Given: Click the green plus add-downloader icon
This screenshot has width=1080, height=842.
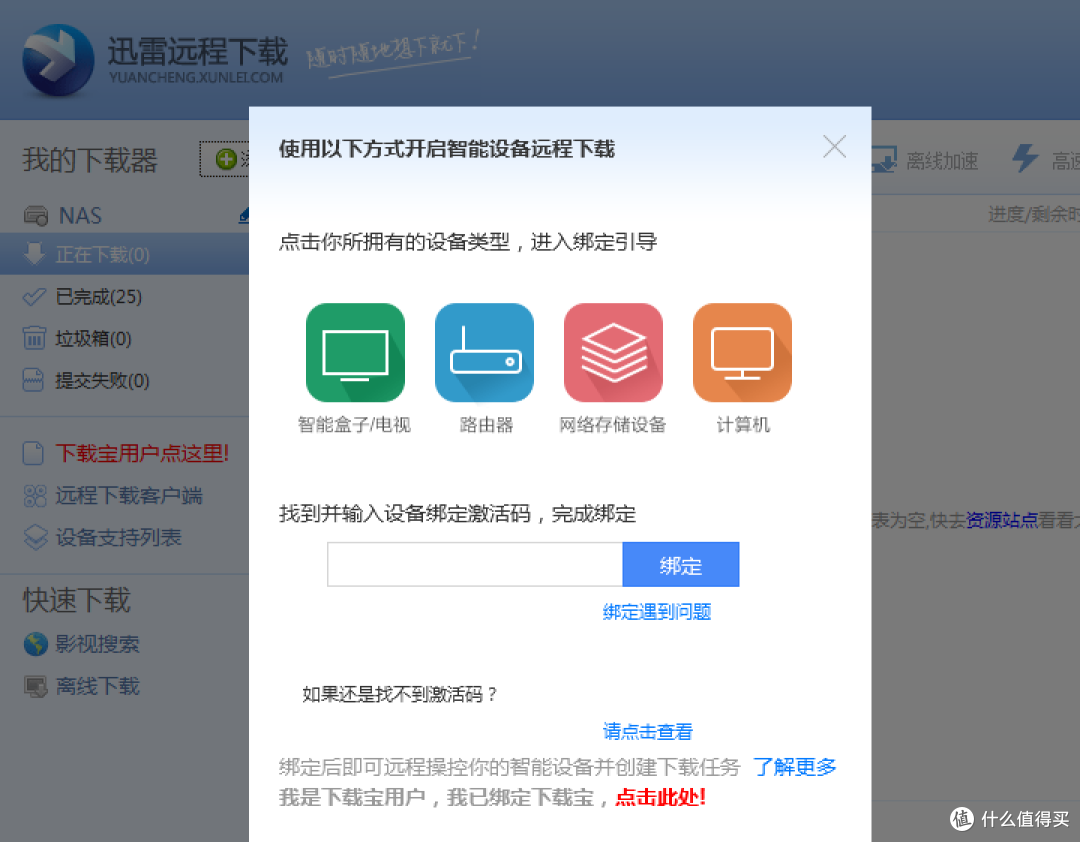Looking at the screenshot, I should click(x=226, y=159).
